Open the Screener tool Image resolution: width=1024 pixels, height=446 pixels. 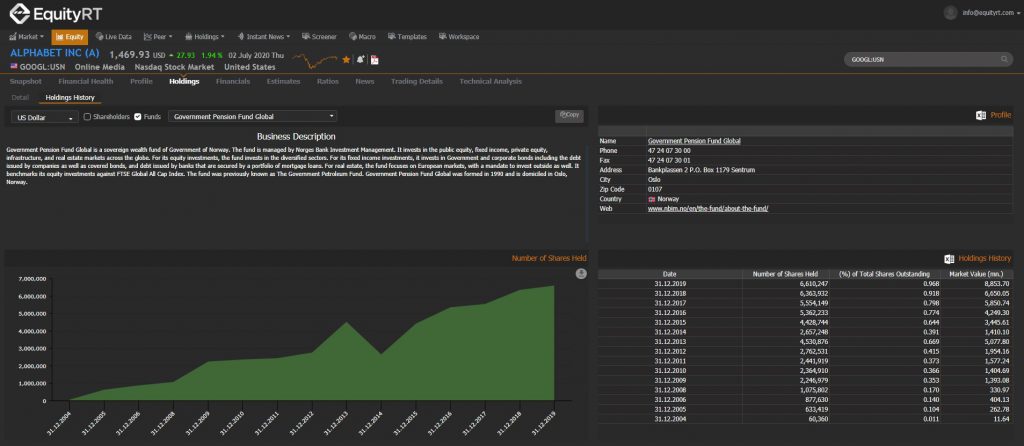[319, 37]
